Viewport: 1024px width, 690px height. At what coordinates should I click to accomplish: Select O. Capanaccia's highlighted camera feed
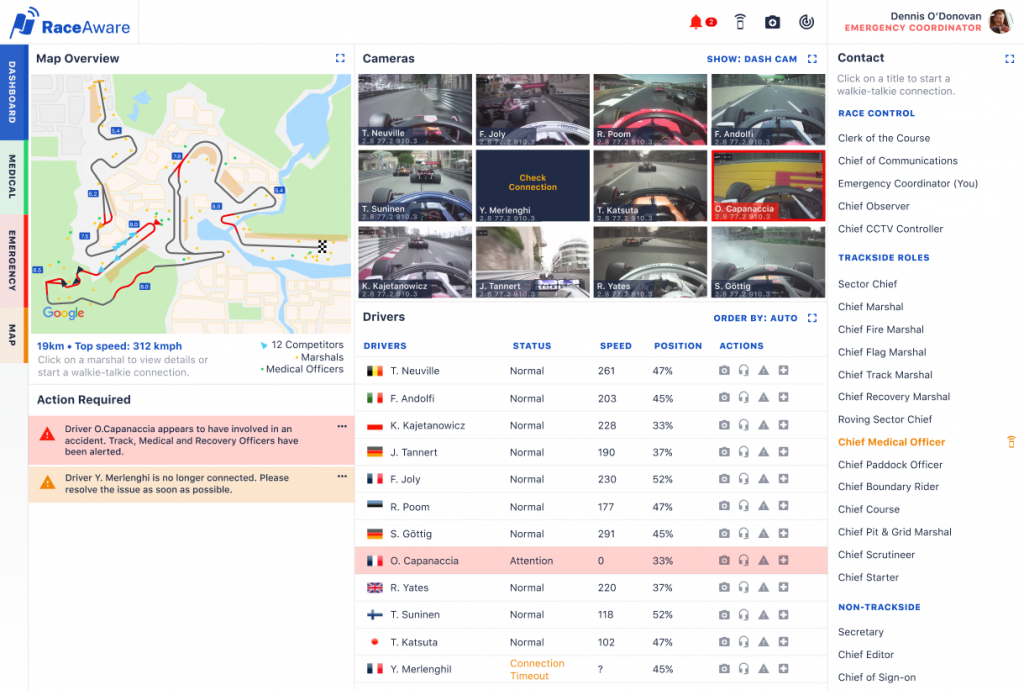tap(767, 185)
